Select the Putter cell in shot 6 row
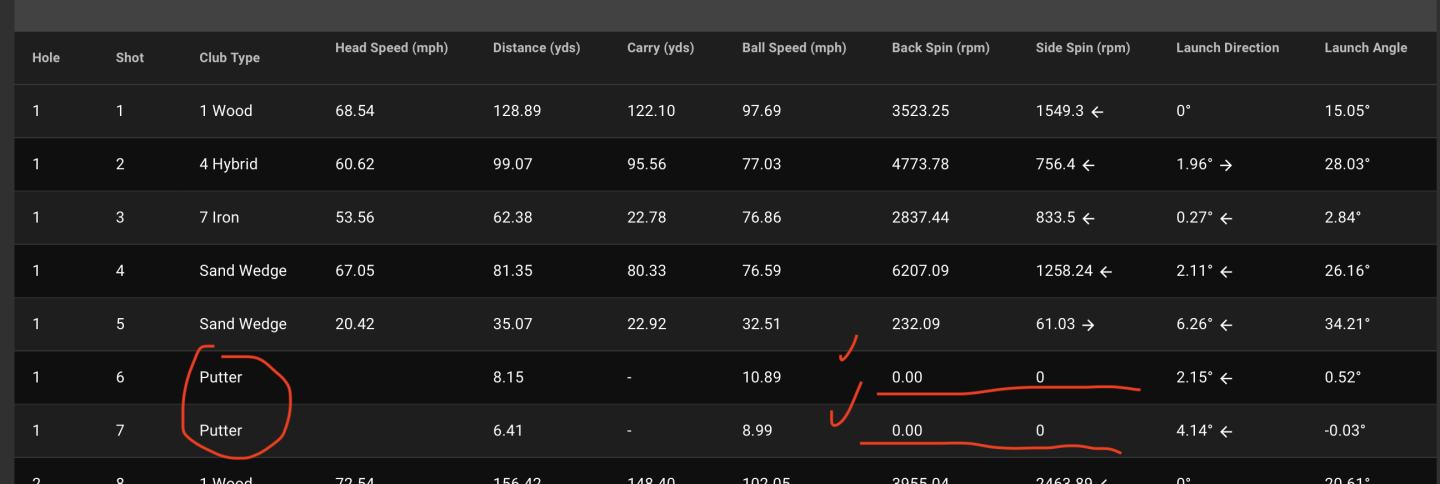 pyautogui.click(x=221, y=378)
